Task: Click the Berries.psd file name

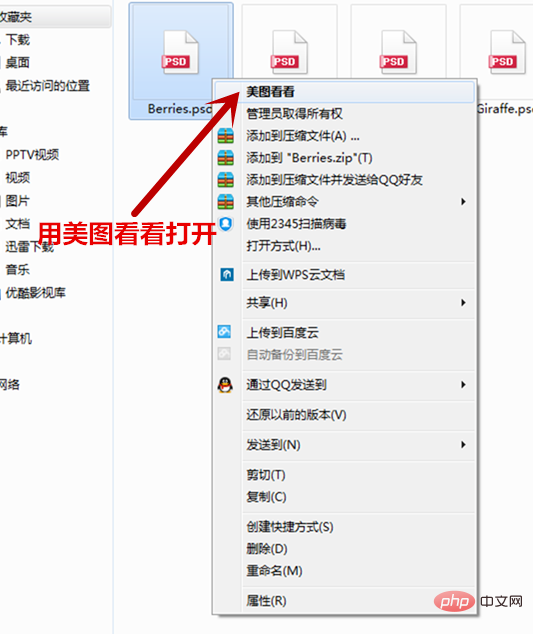Action: click(180, 109)
